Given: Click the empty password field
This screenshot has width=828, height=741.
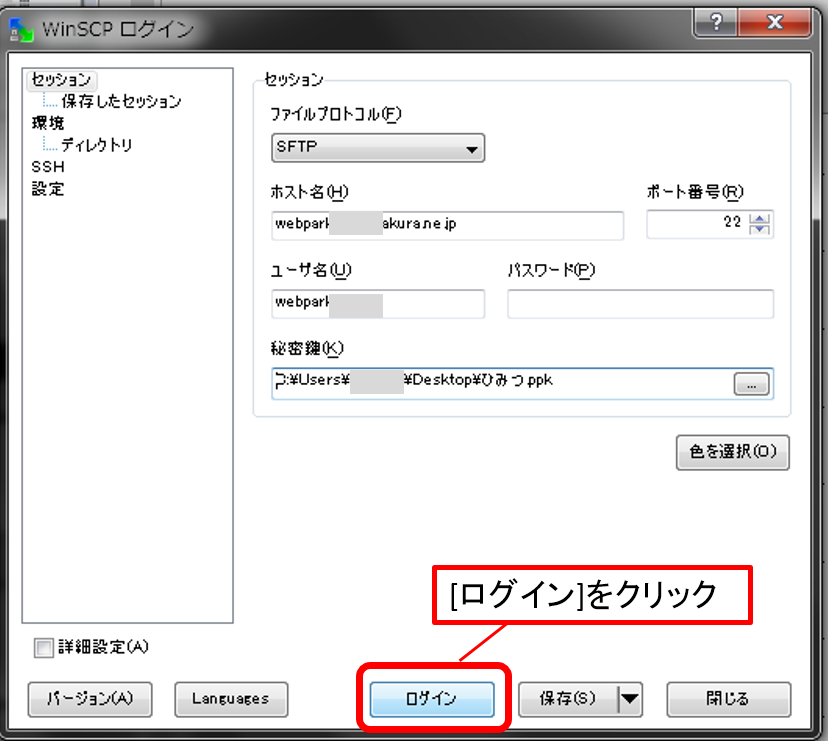Looking at the screenshot, I should (x=641, y=304).
